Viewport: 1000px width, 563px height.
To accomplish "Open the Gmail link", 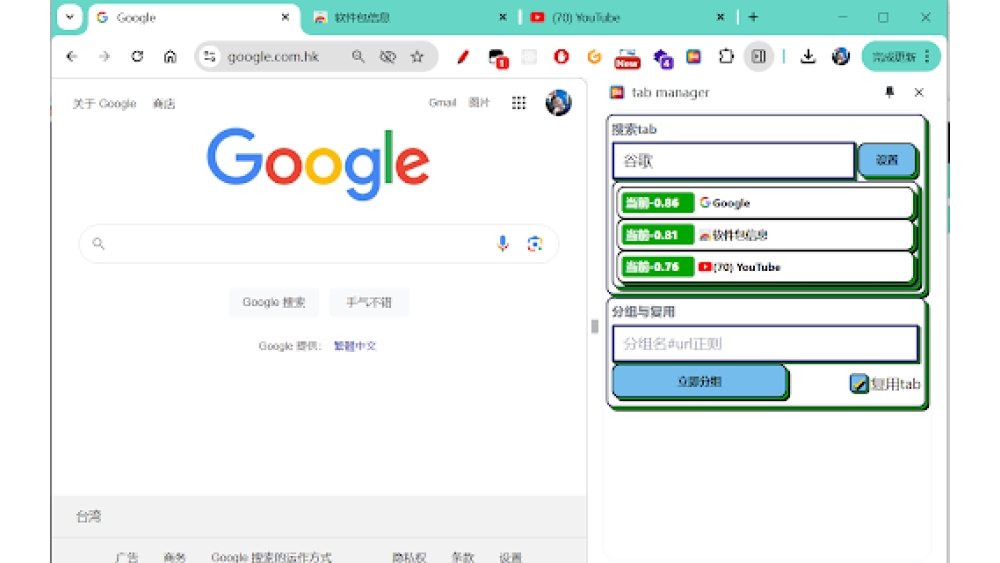I will pos(442,102).
